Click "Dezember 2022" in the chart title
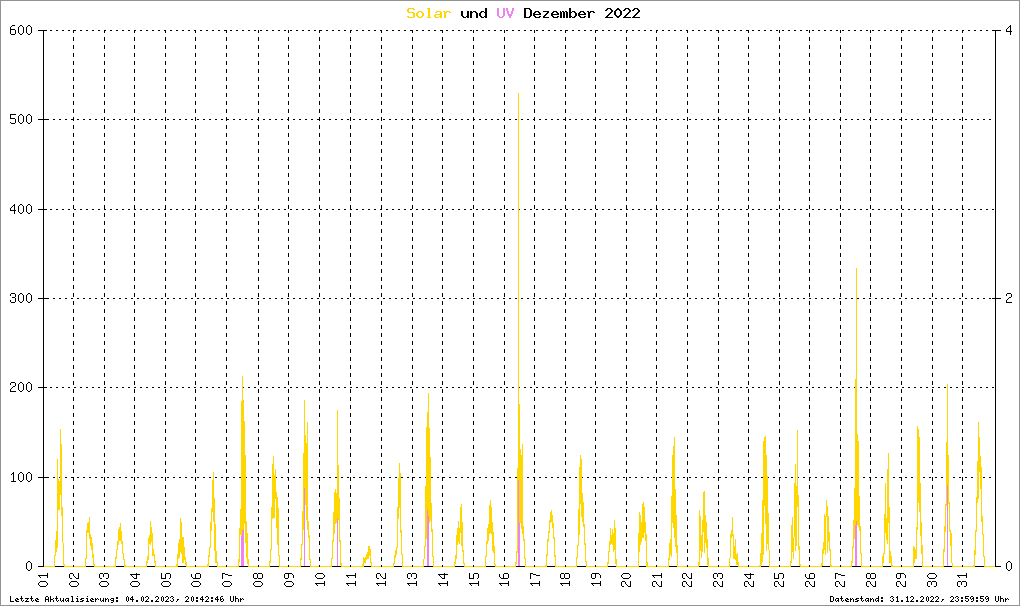The height and width of the screenshot is (606, 1020). [582, 13]
